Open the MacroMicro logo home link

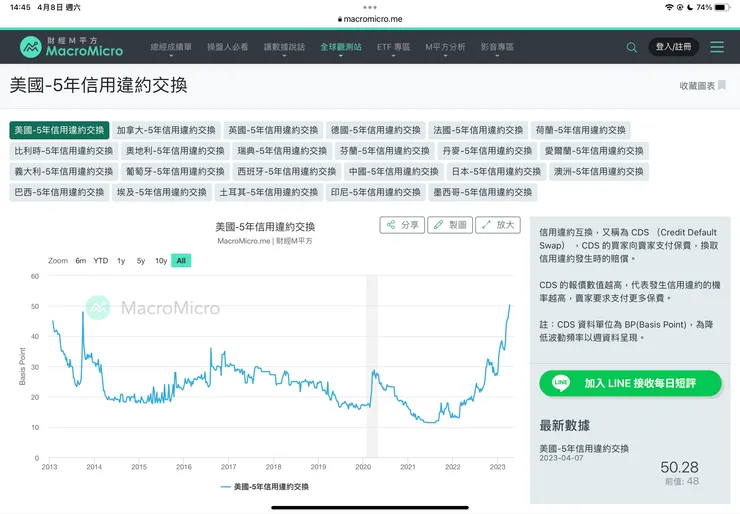pyautogui.click(x=71, y=47)
